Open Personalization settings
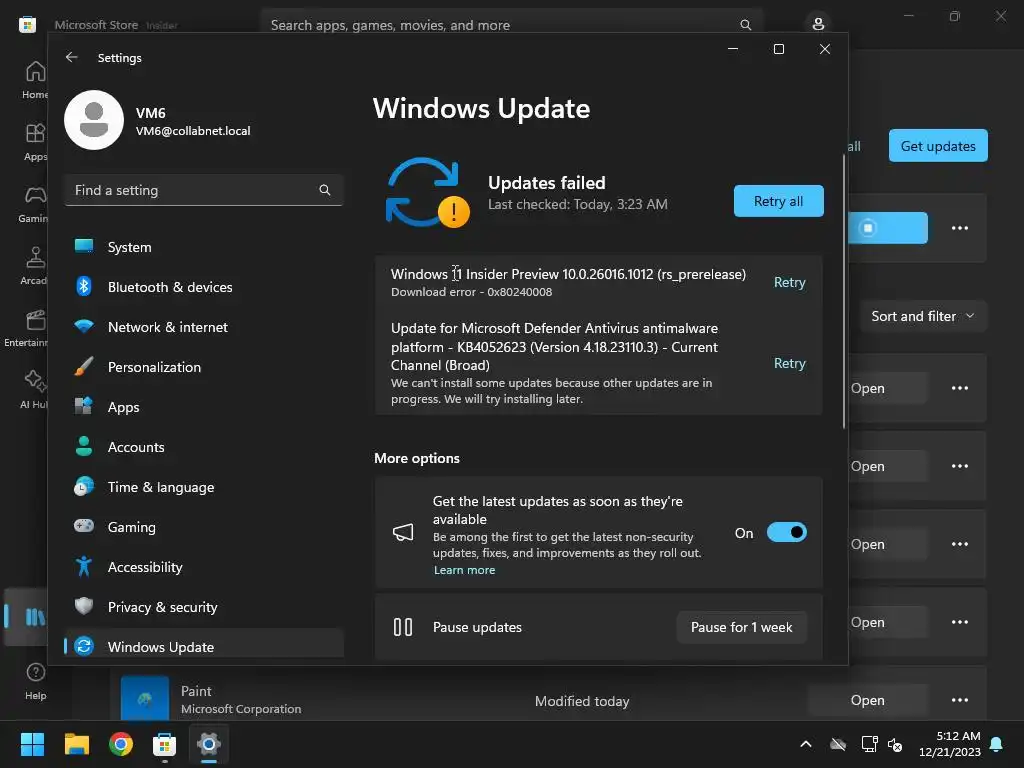Viewport: 1024px width, 768px height. tap(204, 366)
